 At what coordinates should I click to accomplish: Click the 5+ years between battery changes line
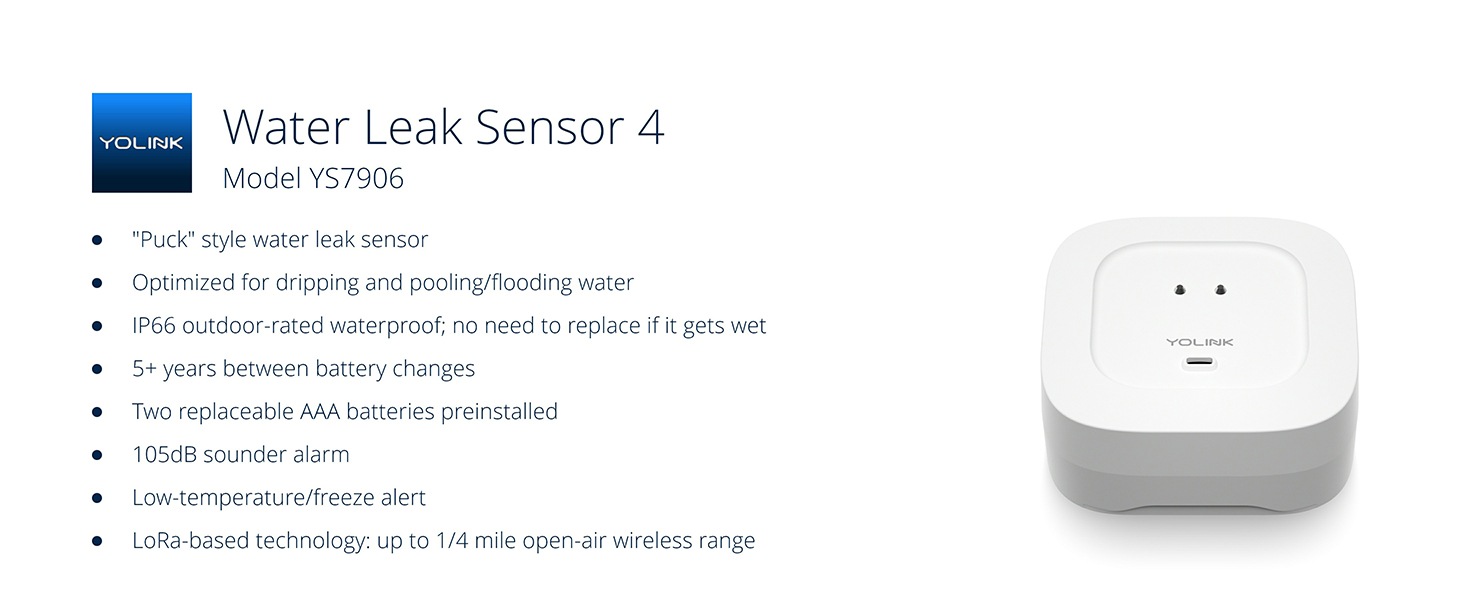pos(303,369)
